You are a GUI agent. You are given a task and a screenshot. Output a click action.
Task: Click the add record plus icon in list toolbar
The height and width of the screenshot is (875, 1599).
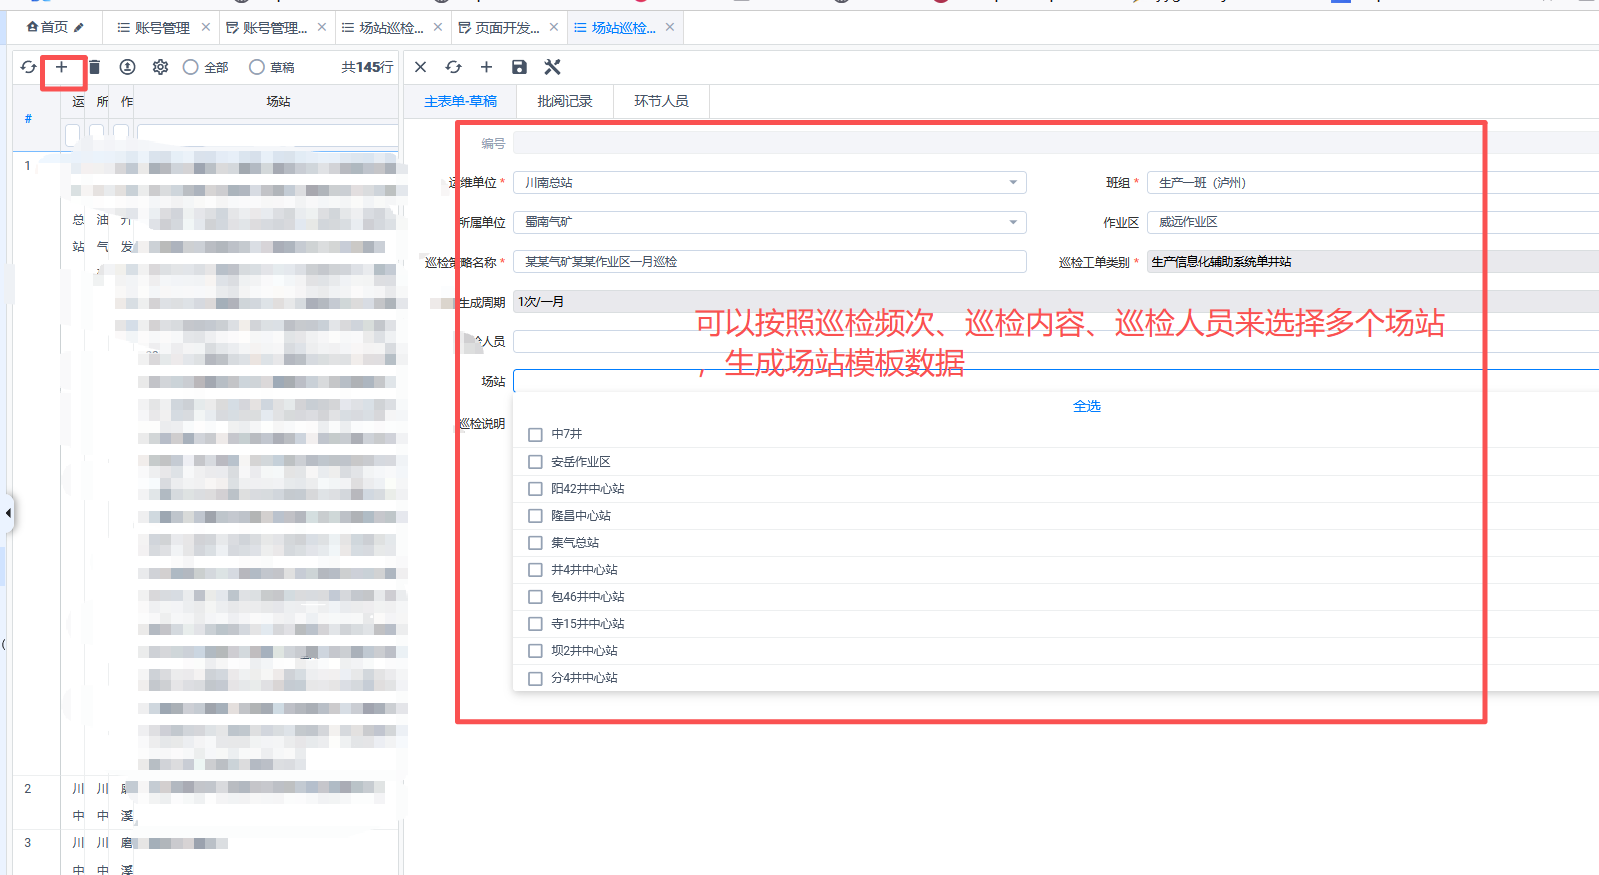(61, 67)
